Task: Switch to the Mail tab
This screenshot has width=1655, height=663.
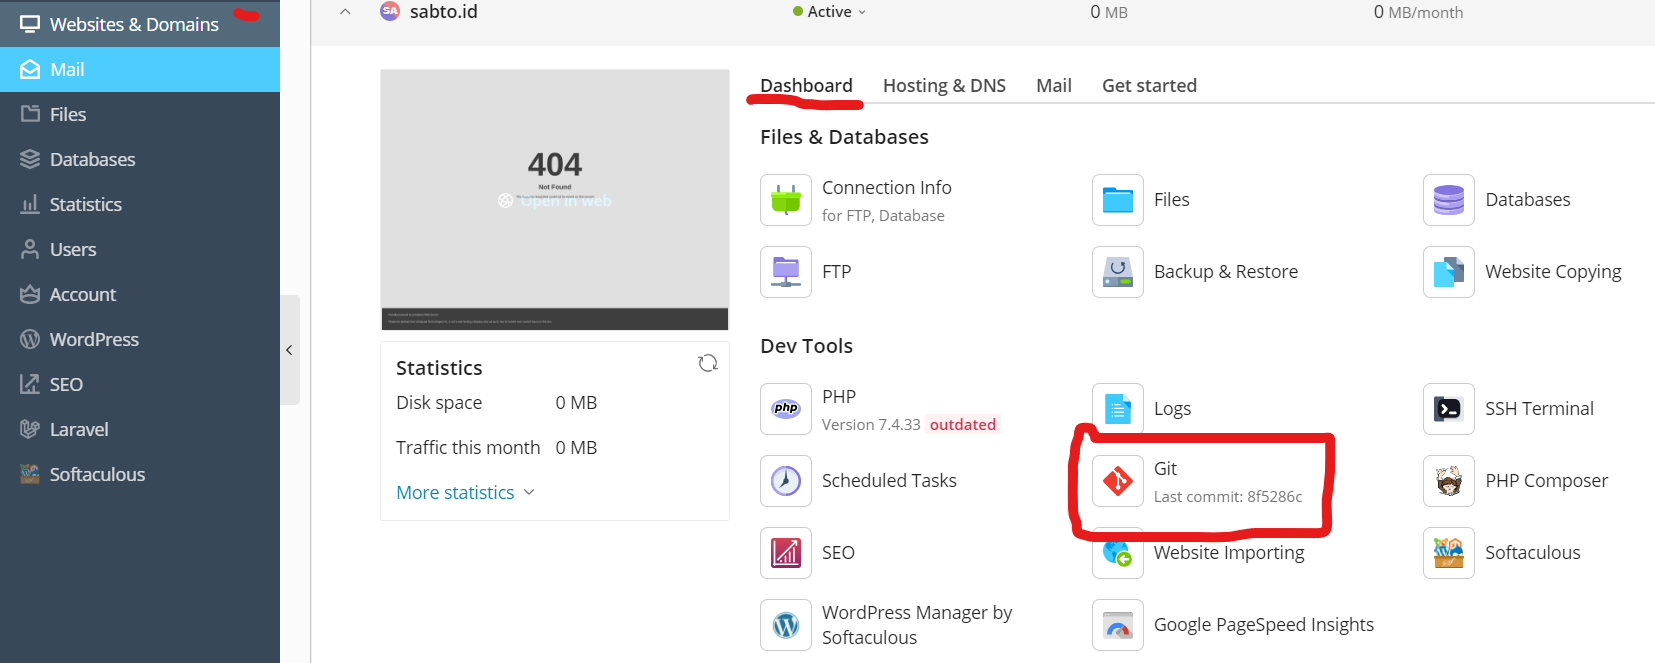Action: click(1054, 86)
